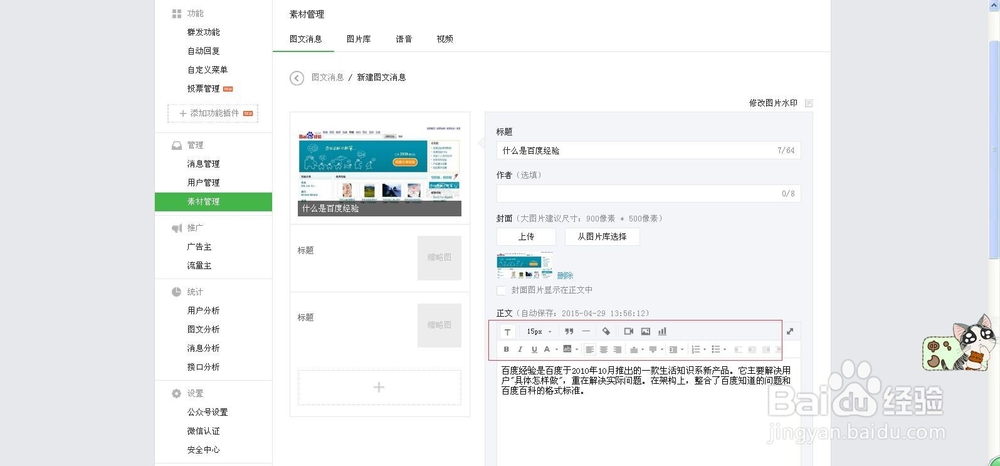Image resolution: width=1000 pixels, height=466 pixels.
Task: Open spacing-before dropdown arrow
Action: (x=642, y=349)
